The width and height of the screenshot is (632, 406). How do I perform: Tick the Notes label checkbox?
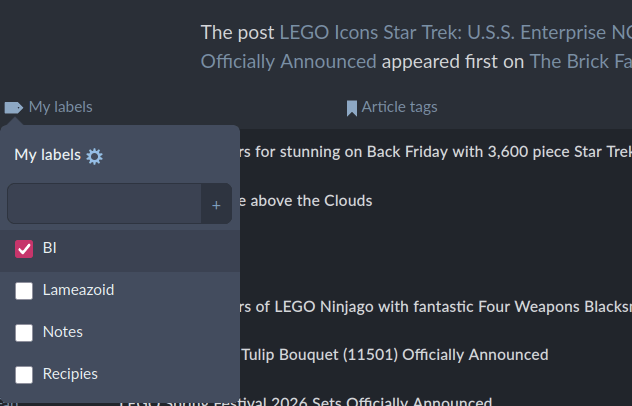click(x=25, y=332)
